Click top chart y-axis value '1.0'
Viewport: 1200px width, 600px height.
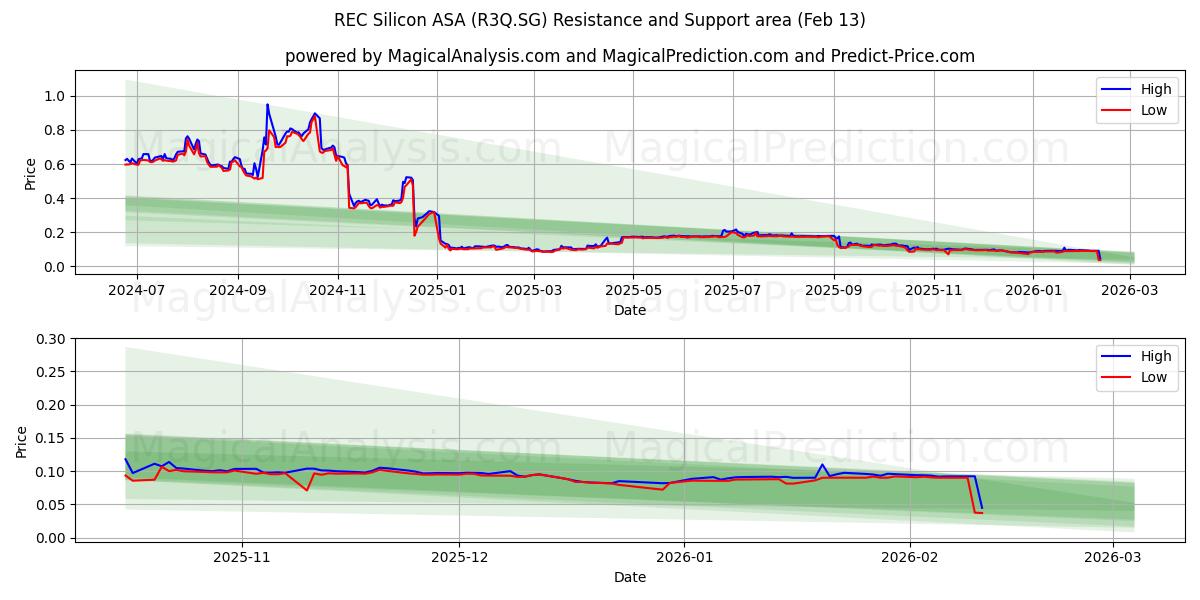pyautogui.click(x=56, y=96)
